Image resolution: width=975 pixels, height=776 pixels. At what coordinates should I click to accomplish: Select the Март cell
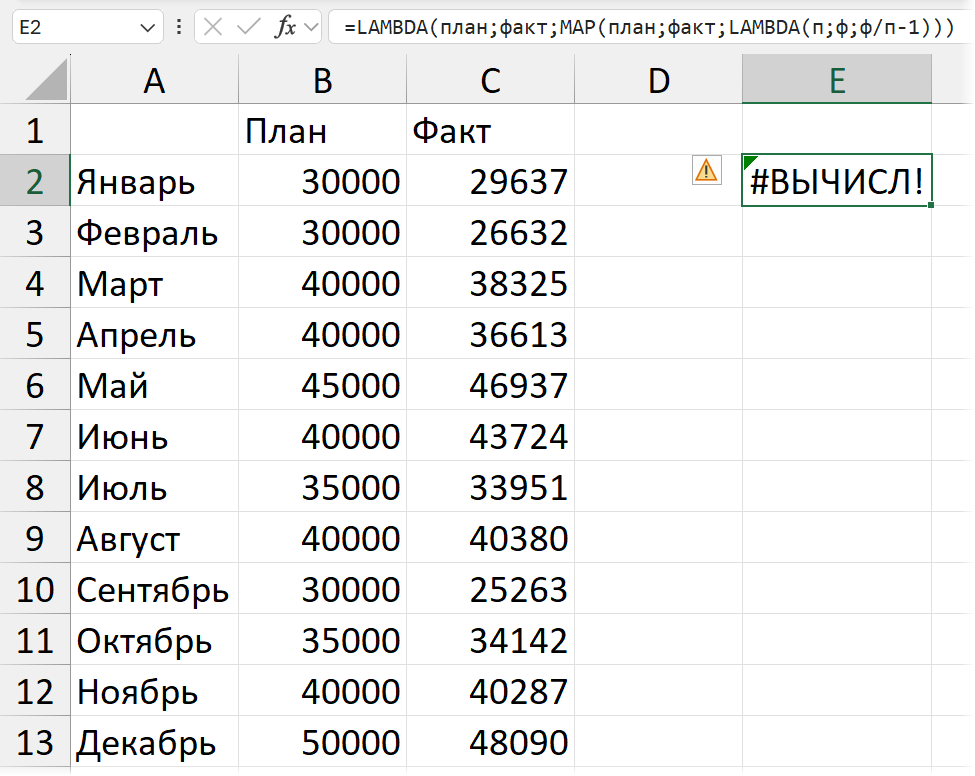(154, 282)
